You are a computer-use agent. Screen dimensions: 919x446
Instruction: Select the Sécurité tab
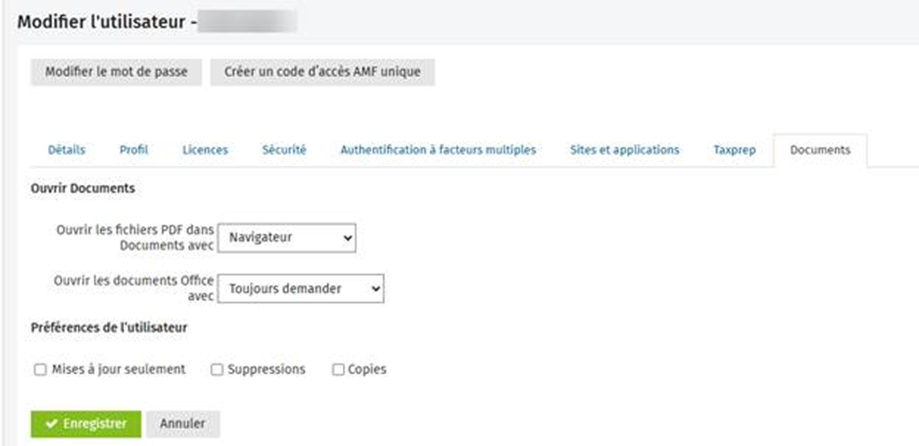point(284,150)
